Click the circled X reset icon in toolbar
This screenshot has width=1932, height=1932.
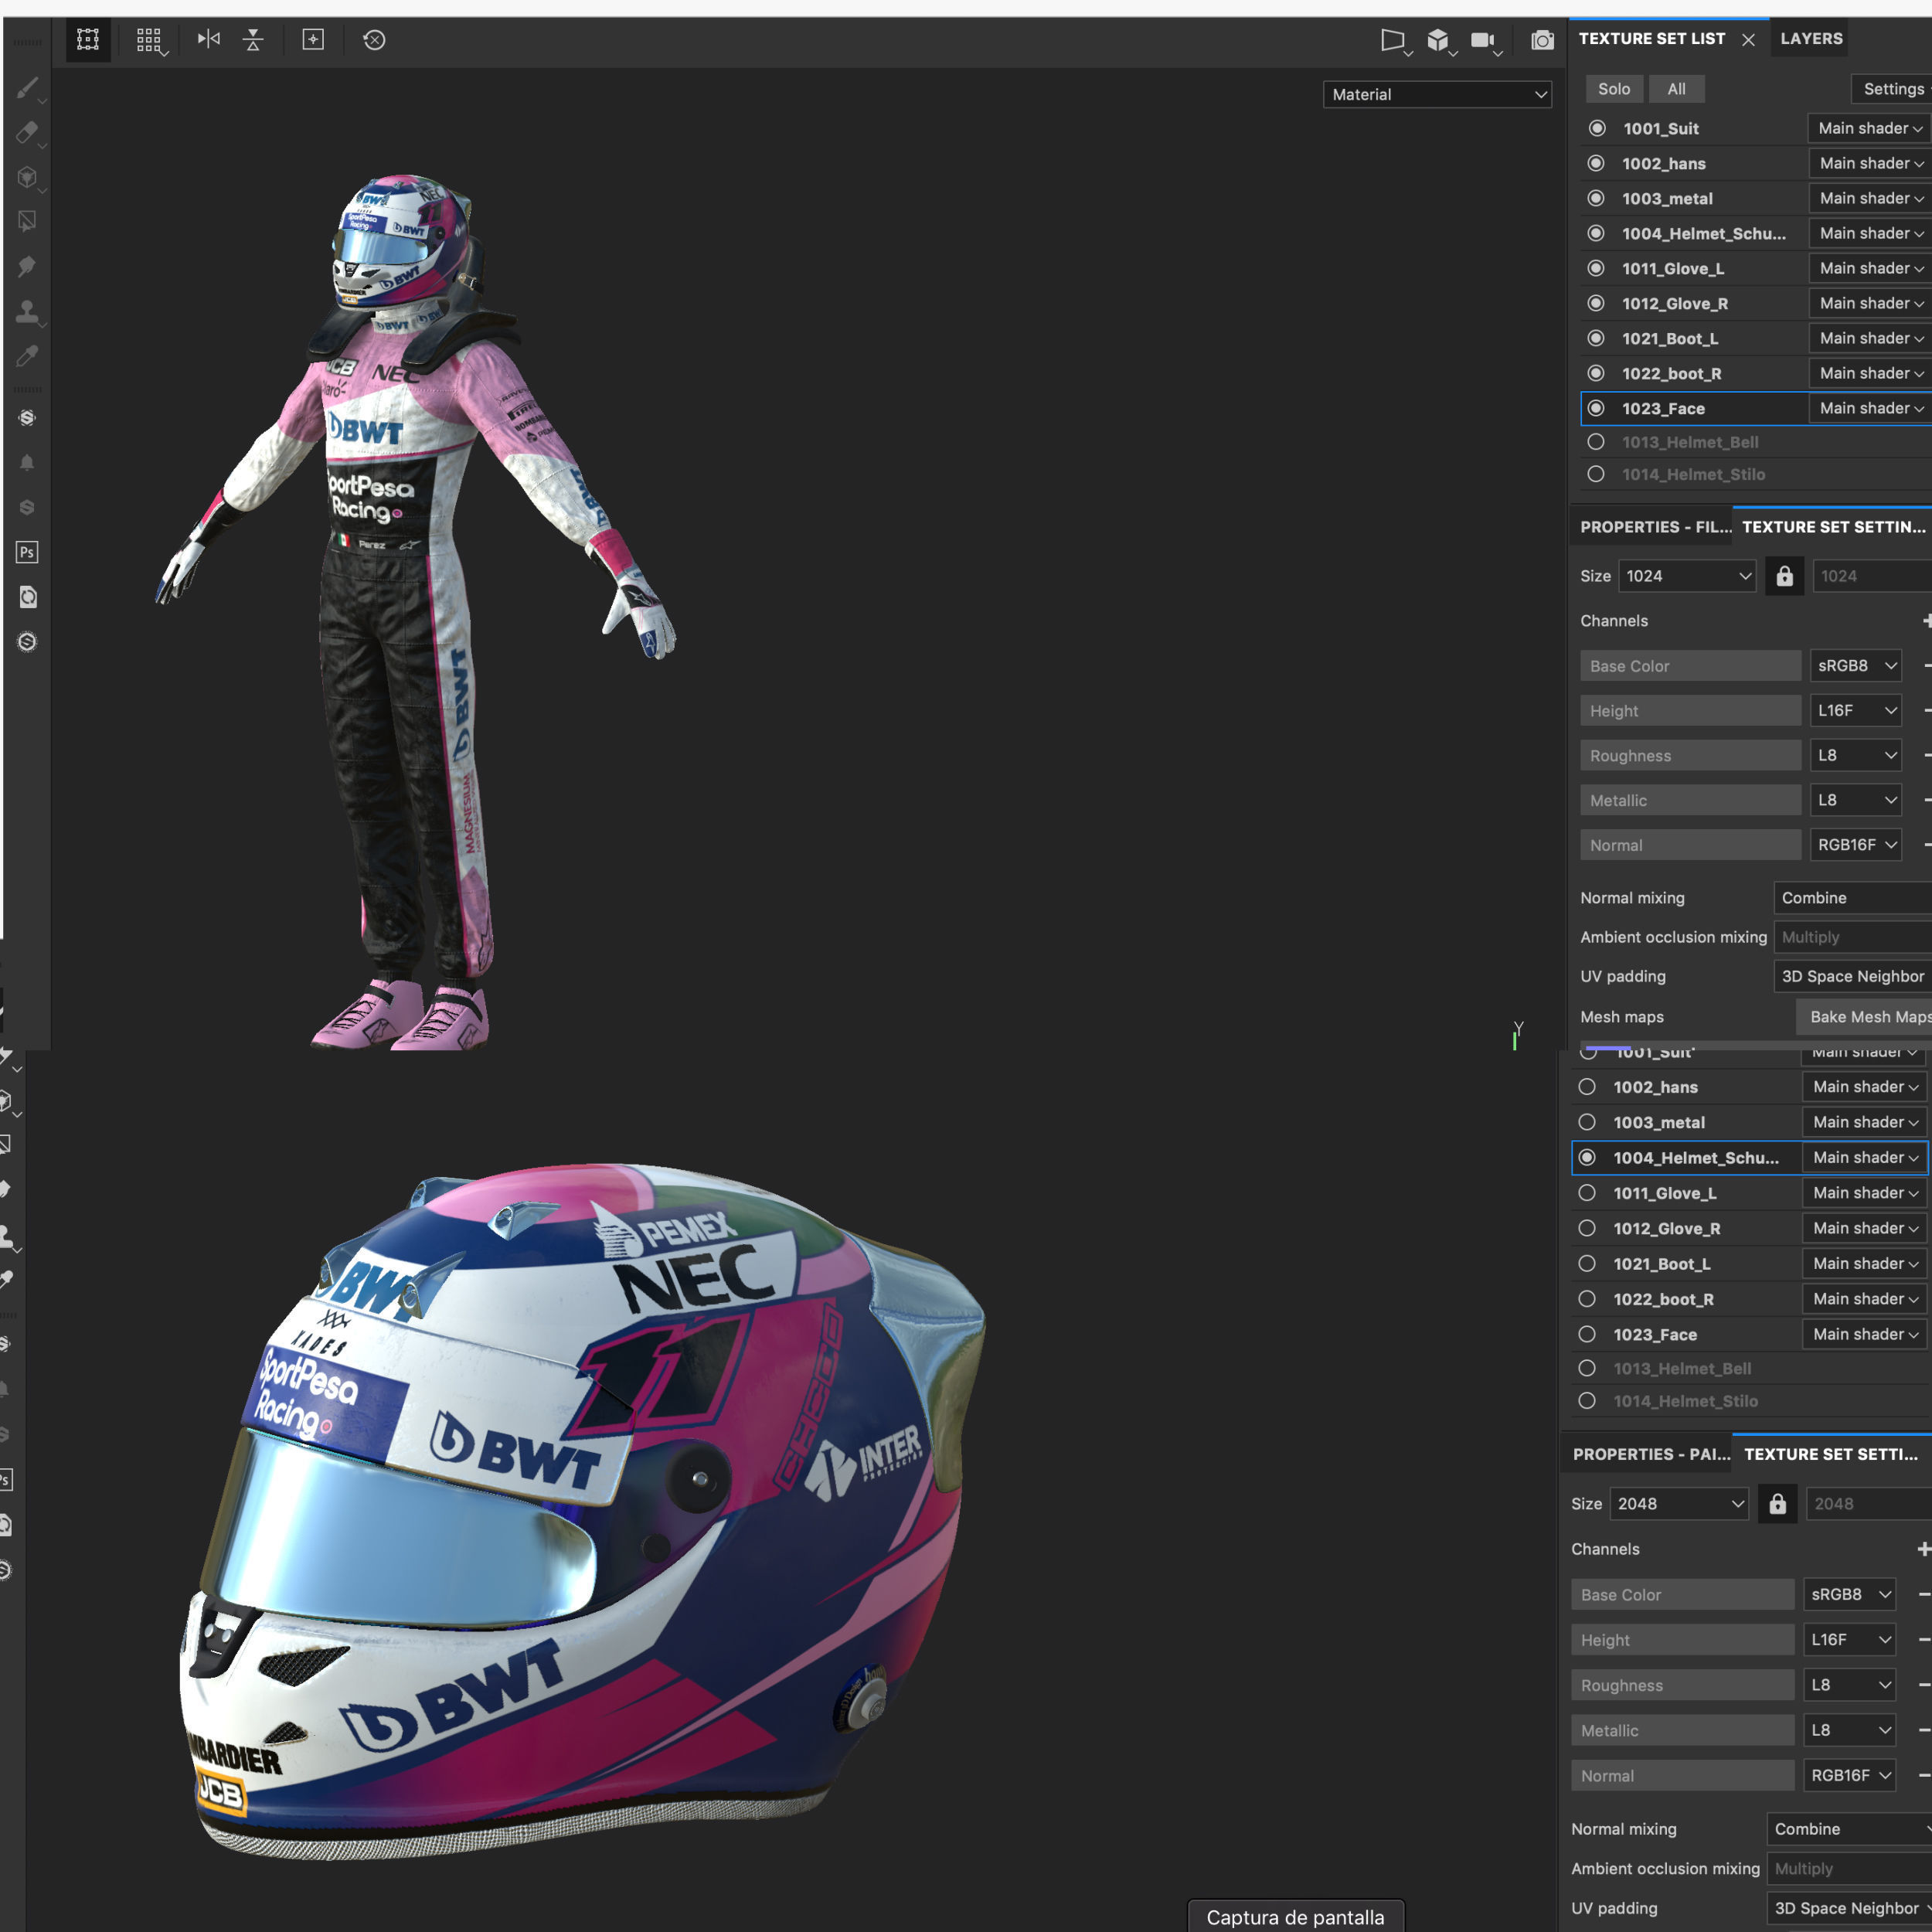coord(374,40)
